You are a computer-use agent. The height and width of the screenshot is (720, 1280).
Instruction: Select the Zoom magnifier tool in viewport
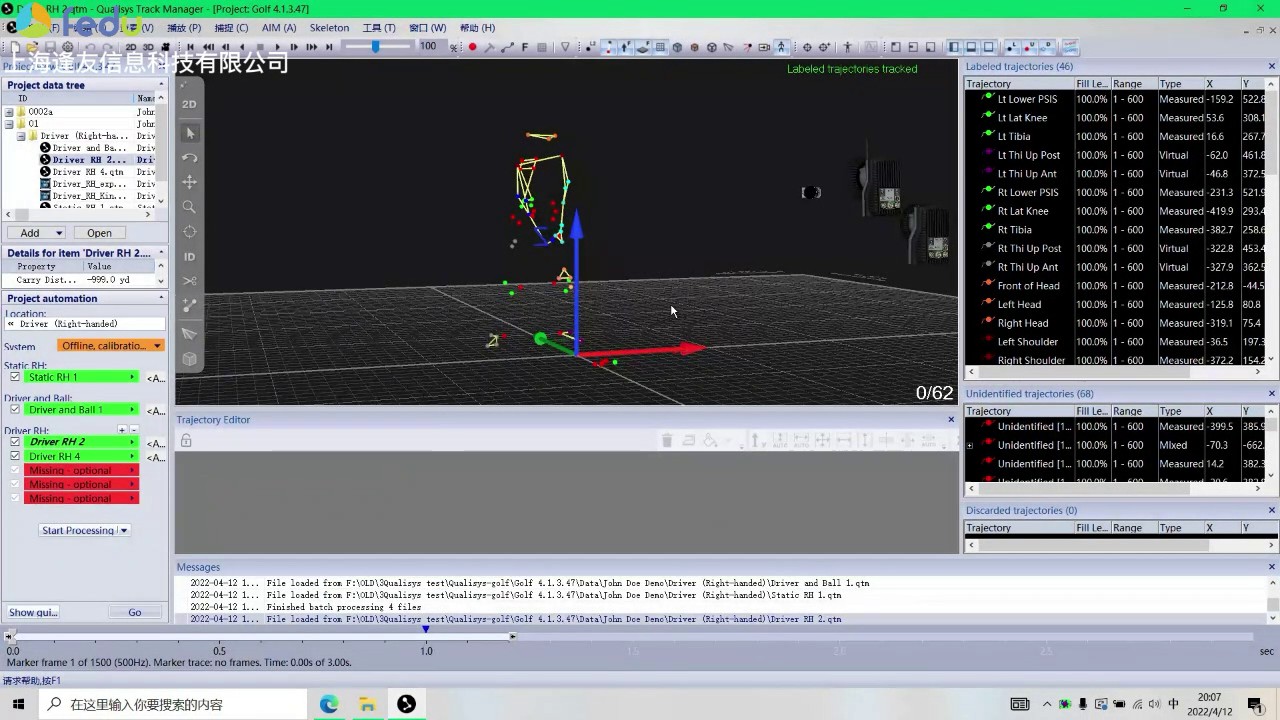(189, 207)
